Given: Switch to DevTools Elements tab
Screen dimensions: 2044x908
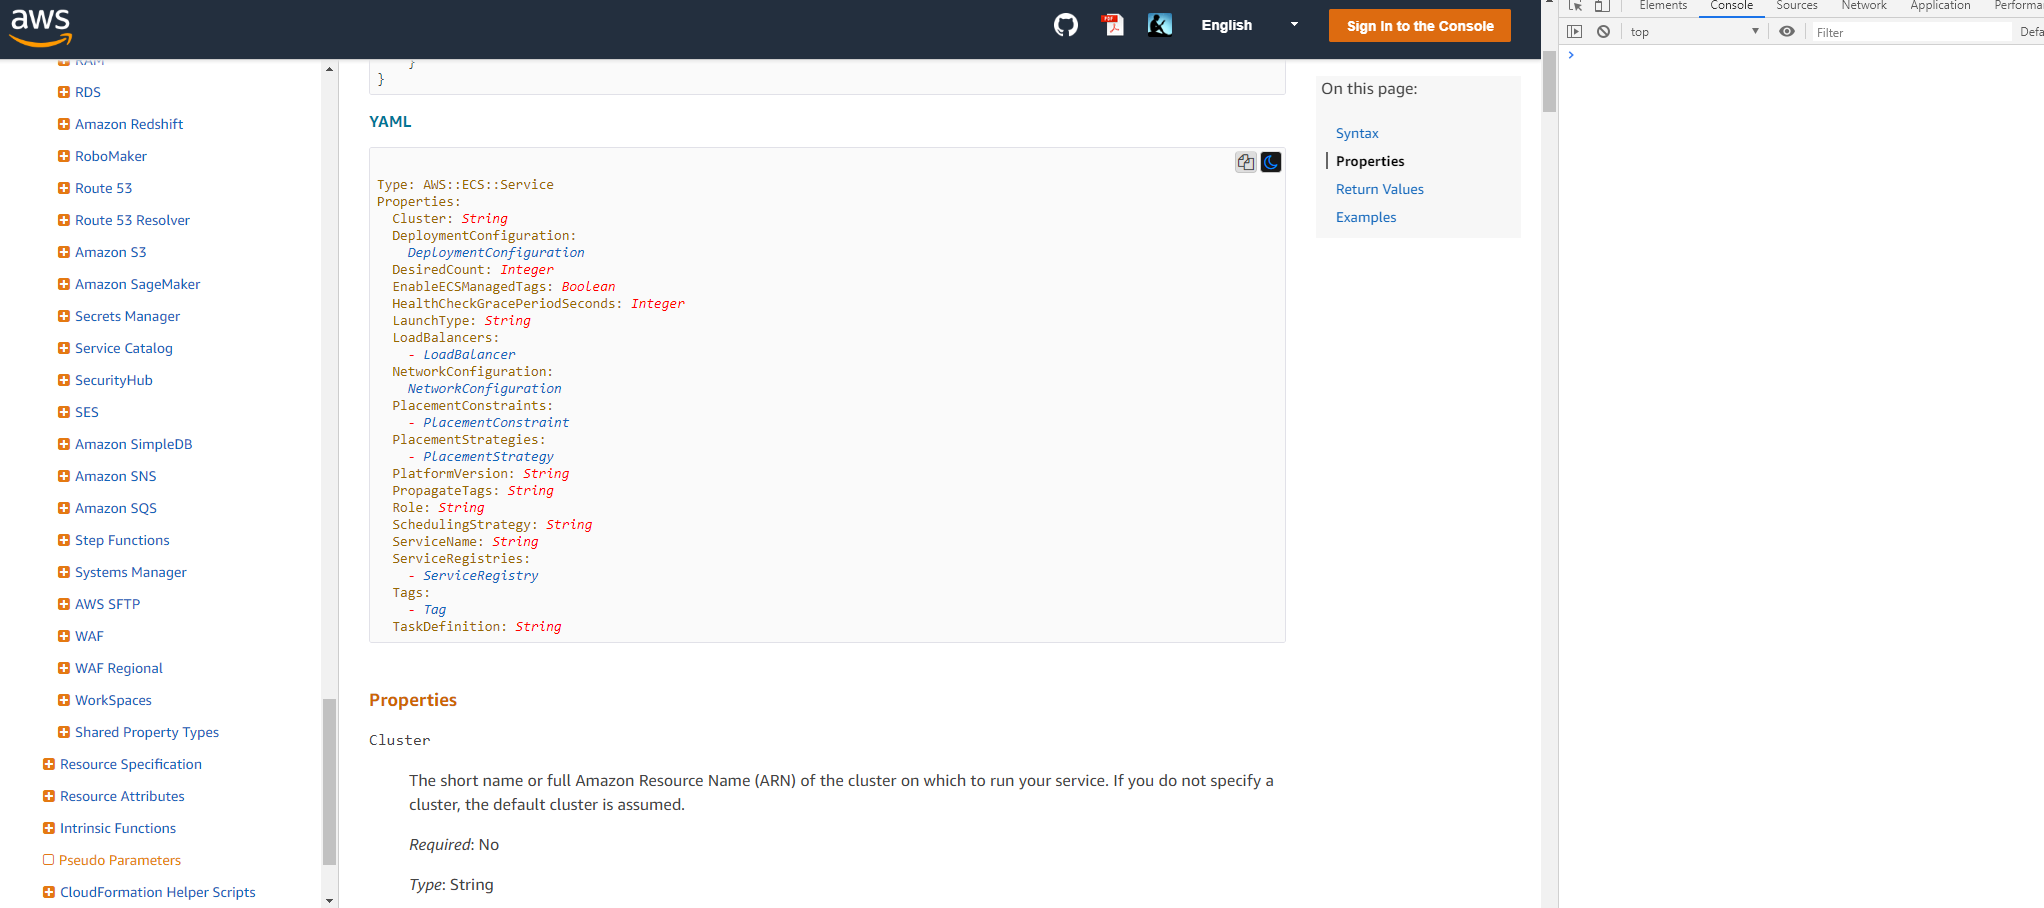Looking at the screenshot, I should coord(1663,6).
